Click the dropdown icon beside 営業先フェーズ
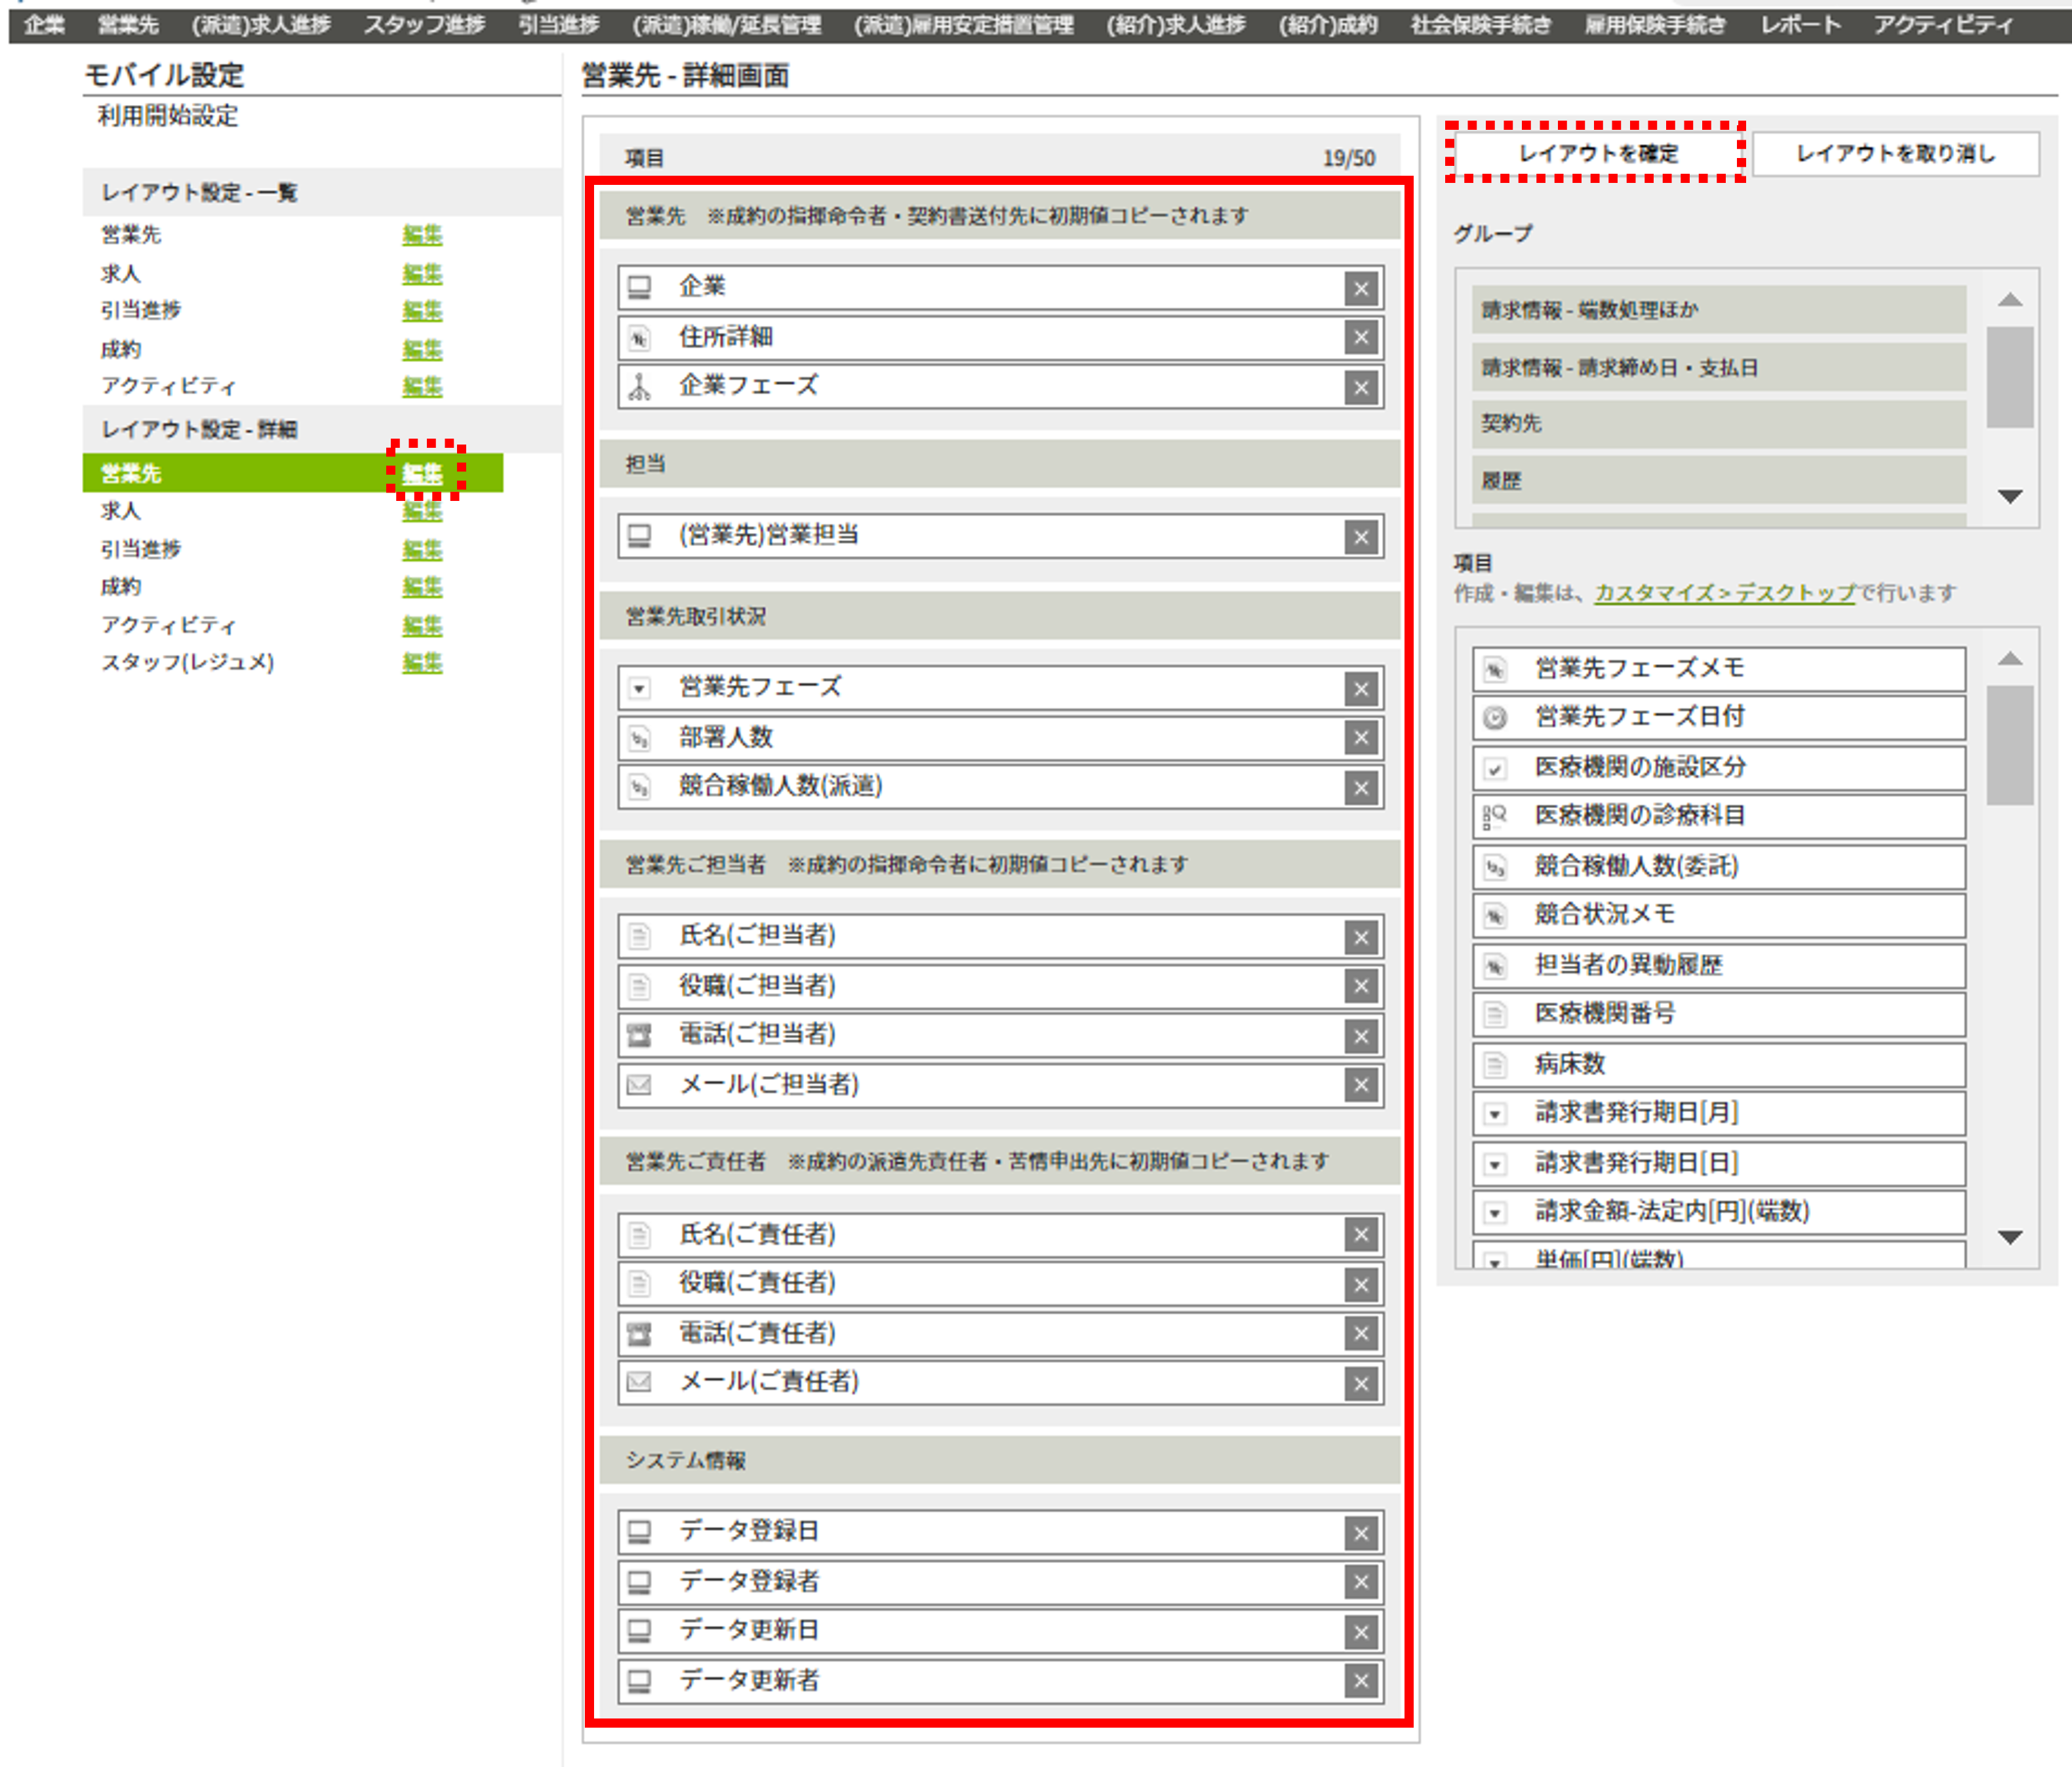Screen dimensions: 2072x1767 639,688
